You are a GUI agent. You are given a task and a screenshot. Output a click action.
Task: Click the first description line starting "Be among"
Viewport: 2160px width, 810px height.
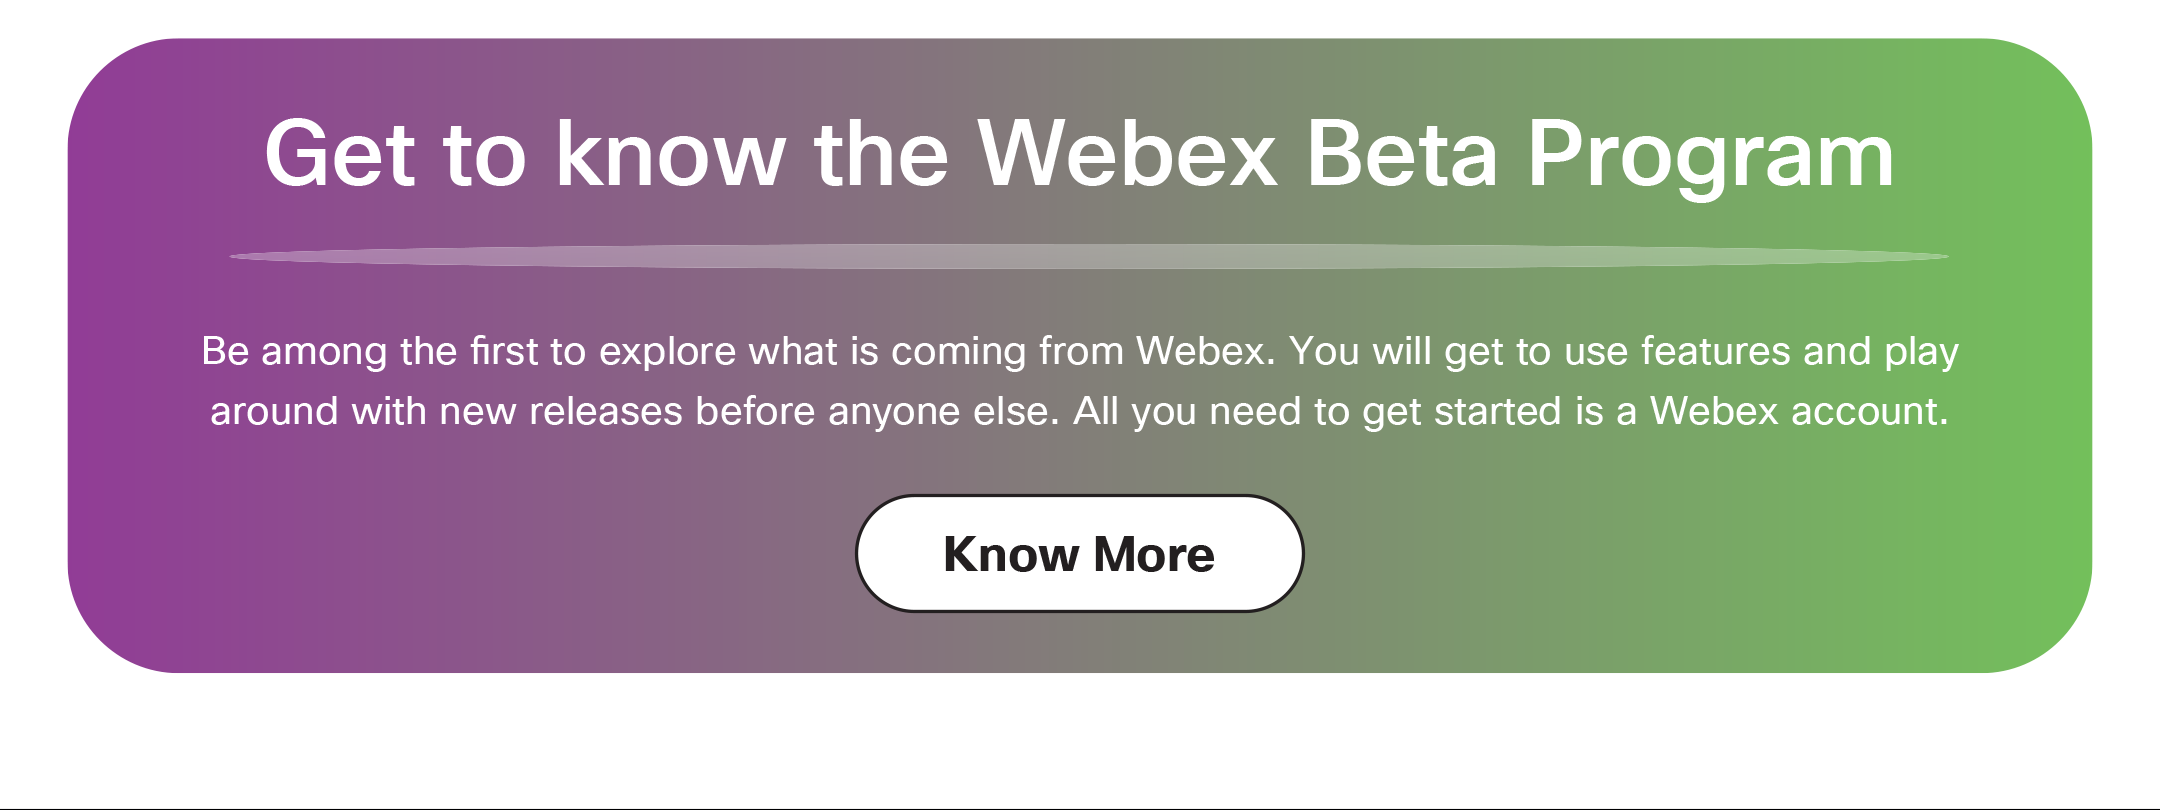point(1080,352)
